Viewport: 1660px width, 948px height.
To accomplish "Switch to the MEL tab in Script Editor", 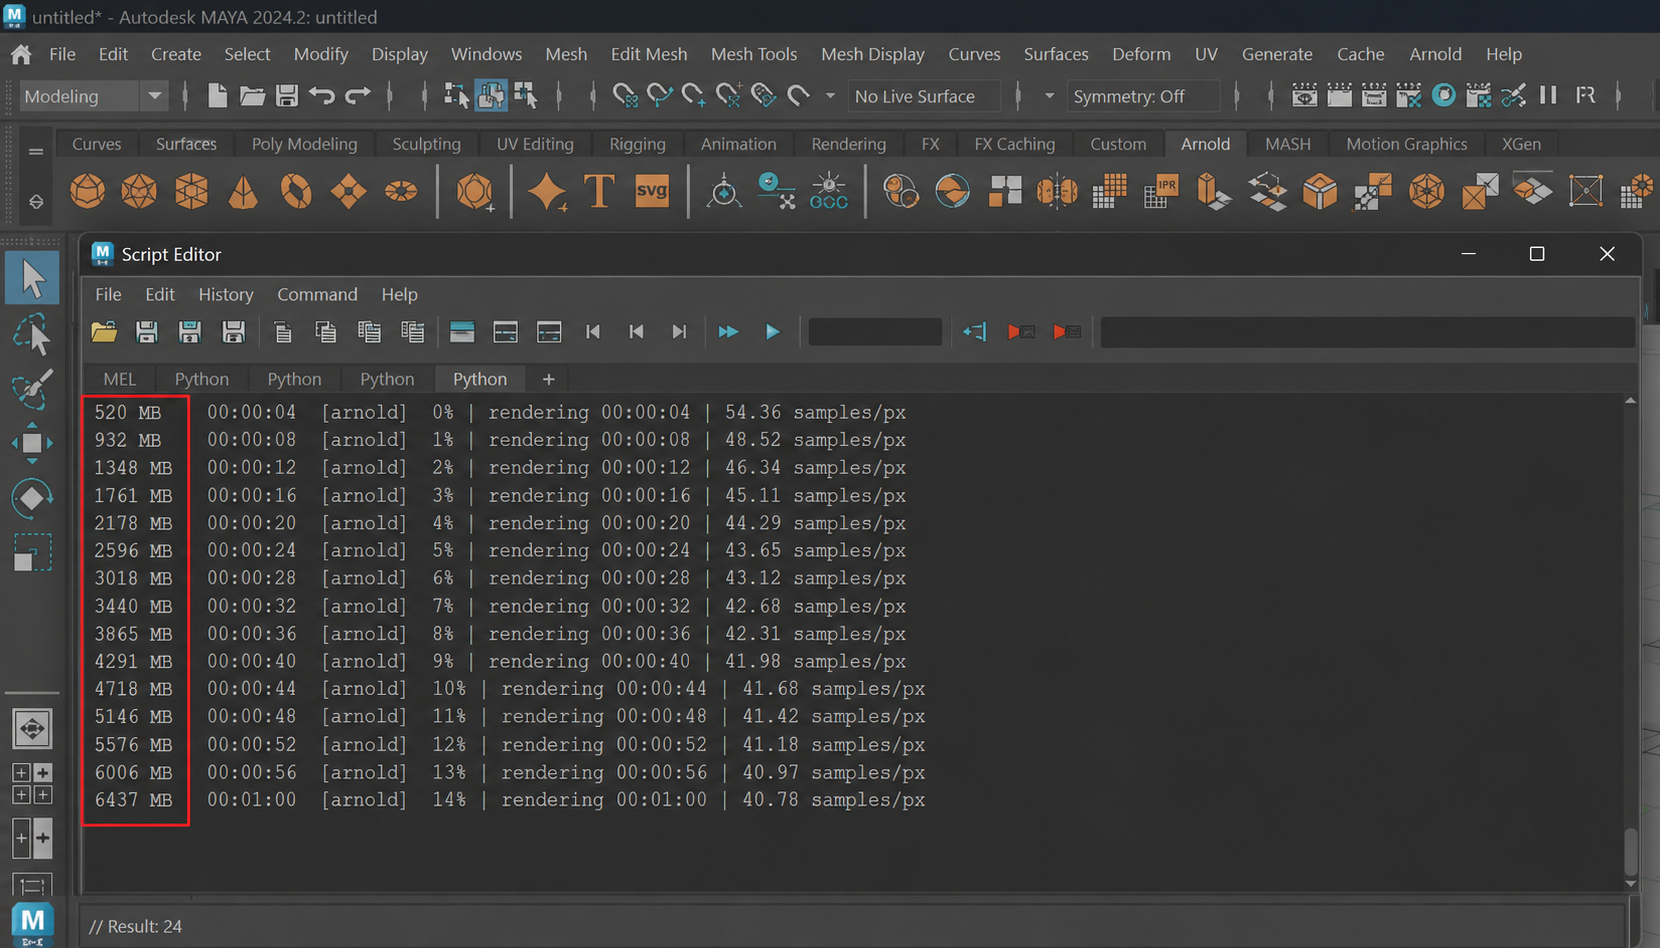I will (119, 379).
